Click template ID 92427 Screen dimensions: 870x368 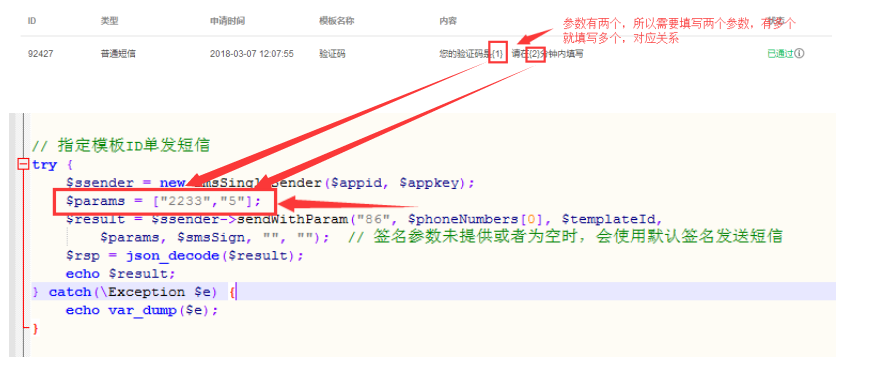tap(41, 54)
